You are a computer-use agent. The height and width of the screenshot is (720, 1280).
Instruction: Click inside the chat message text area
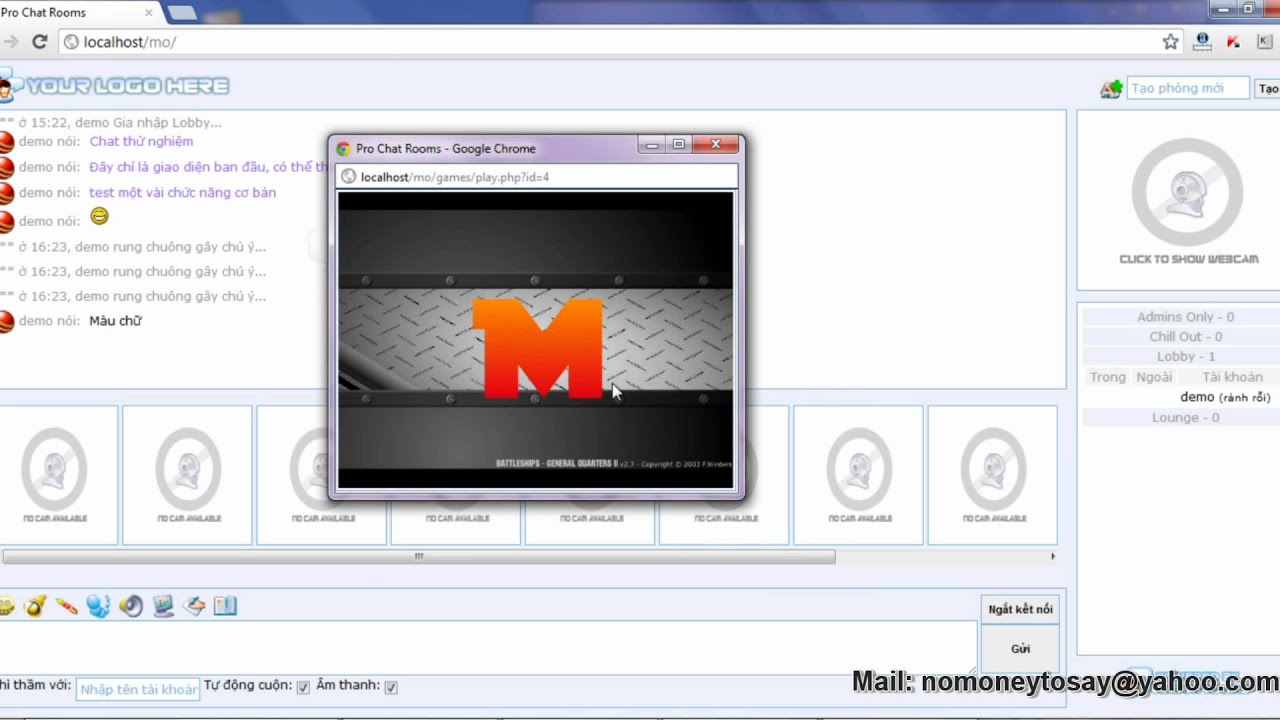488,648
